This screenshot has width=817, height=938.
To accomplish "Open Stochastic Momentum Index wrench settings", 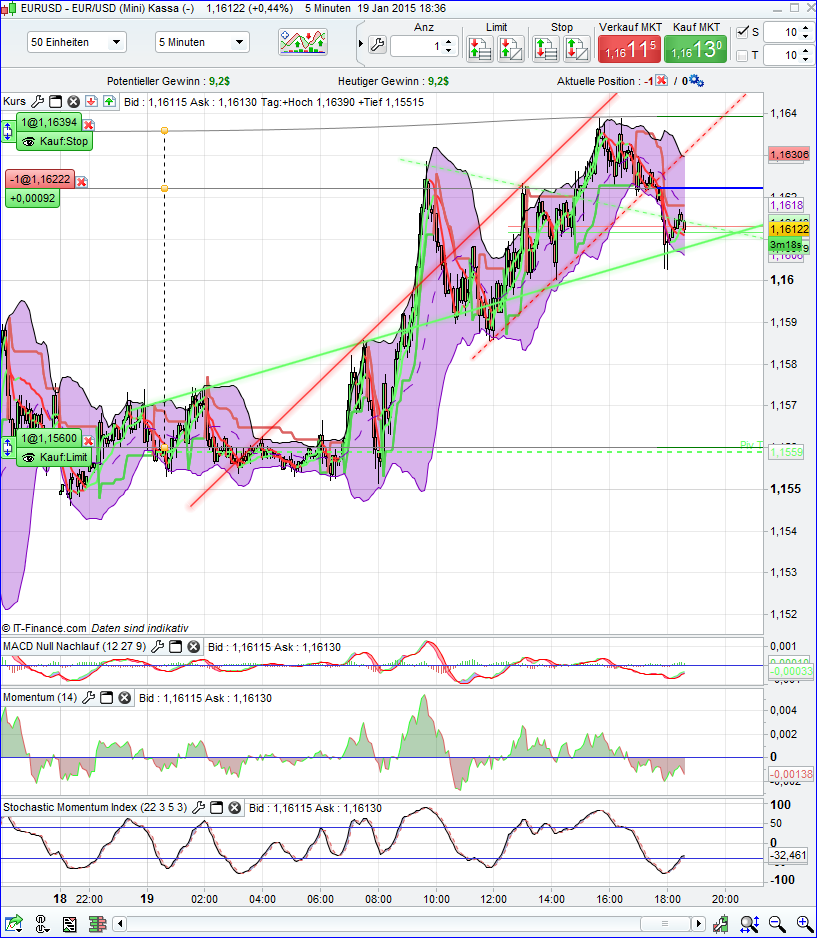I will click(198, 808).
